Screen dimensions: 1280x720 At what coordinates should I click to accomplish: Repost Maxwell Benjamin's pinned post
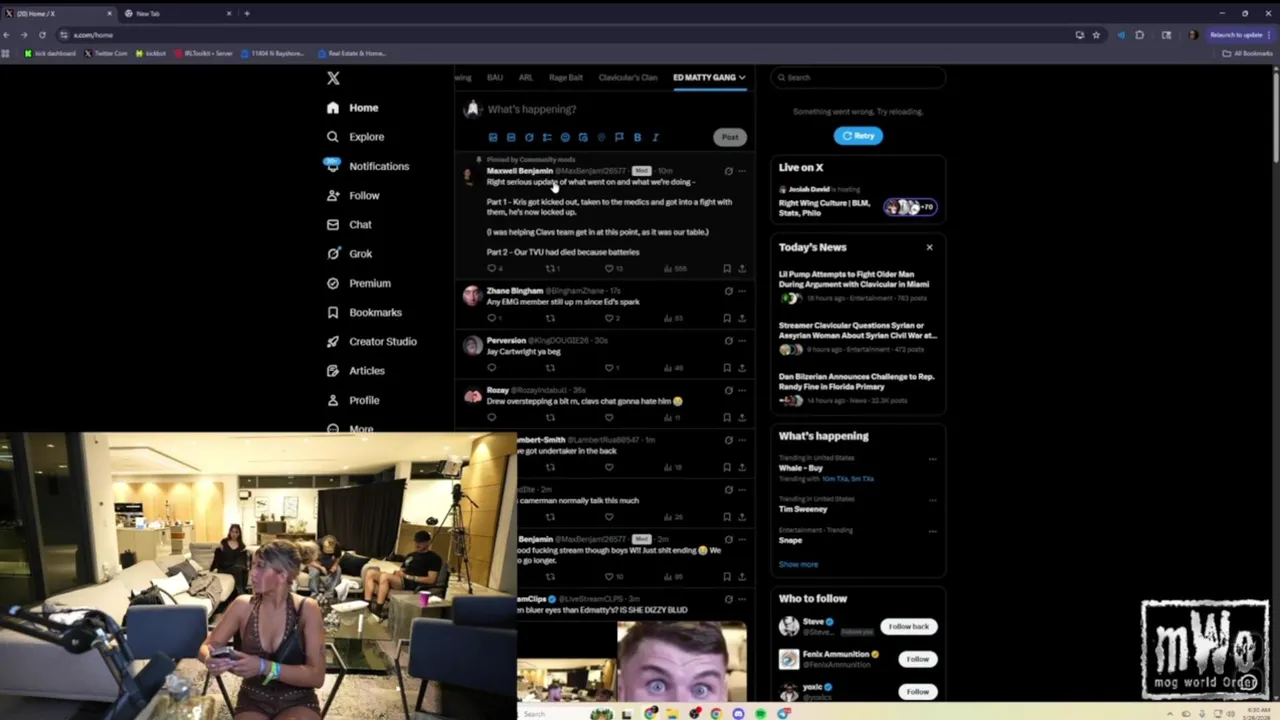550,268
